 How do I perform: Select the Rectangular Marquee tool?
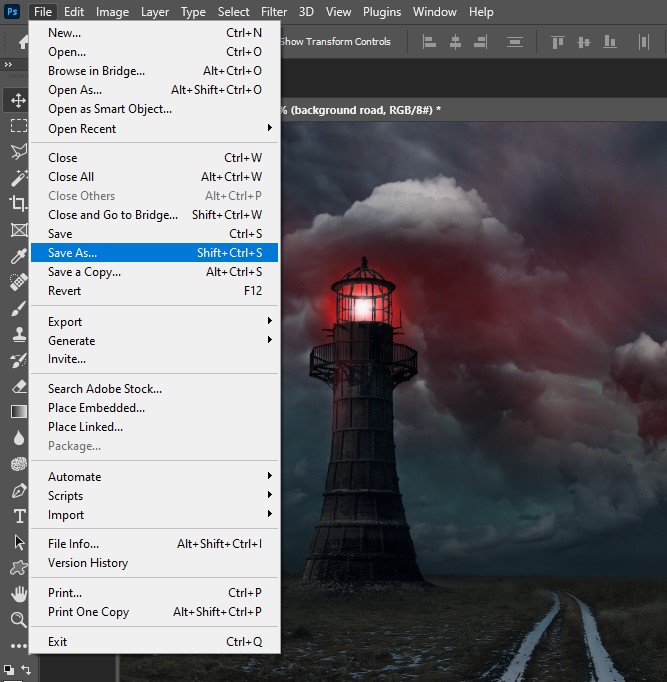pos(18,126)
